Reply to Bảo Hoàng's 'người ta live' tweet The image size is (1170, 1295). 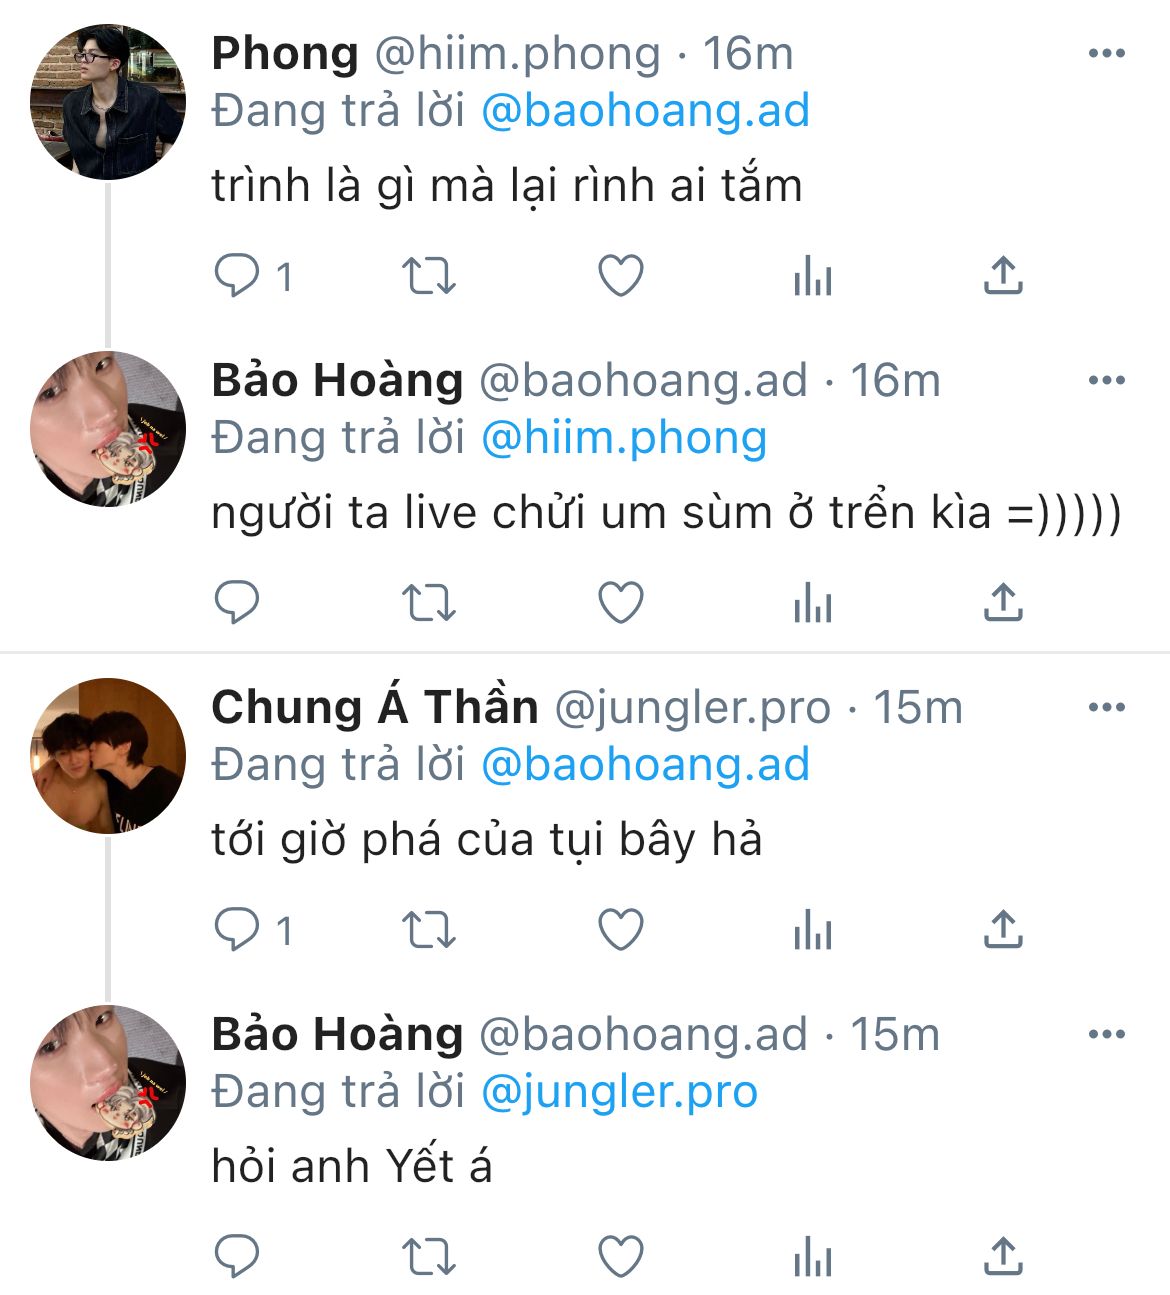coord(237,603)
